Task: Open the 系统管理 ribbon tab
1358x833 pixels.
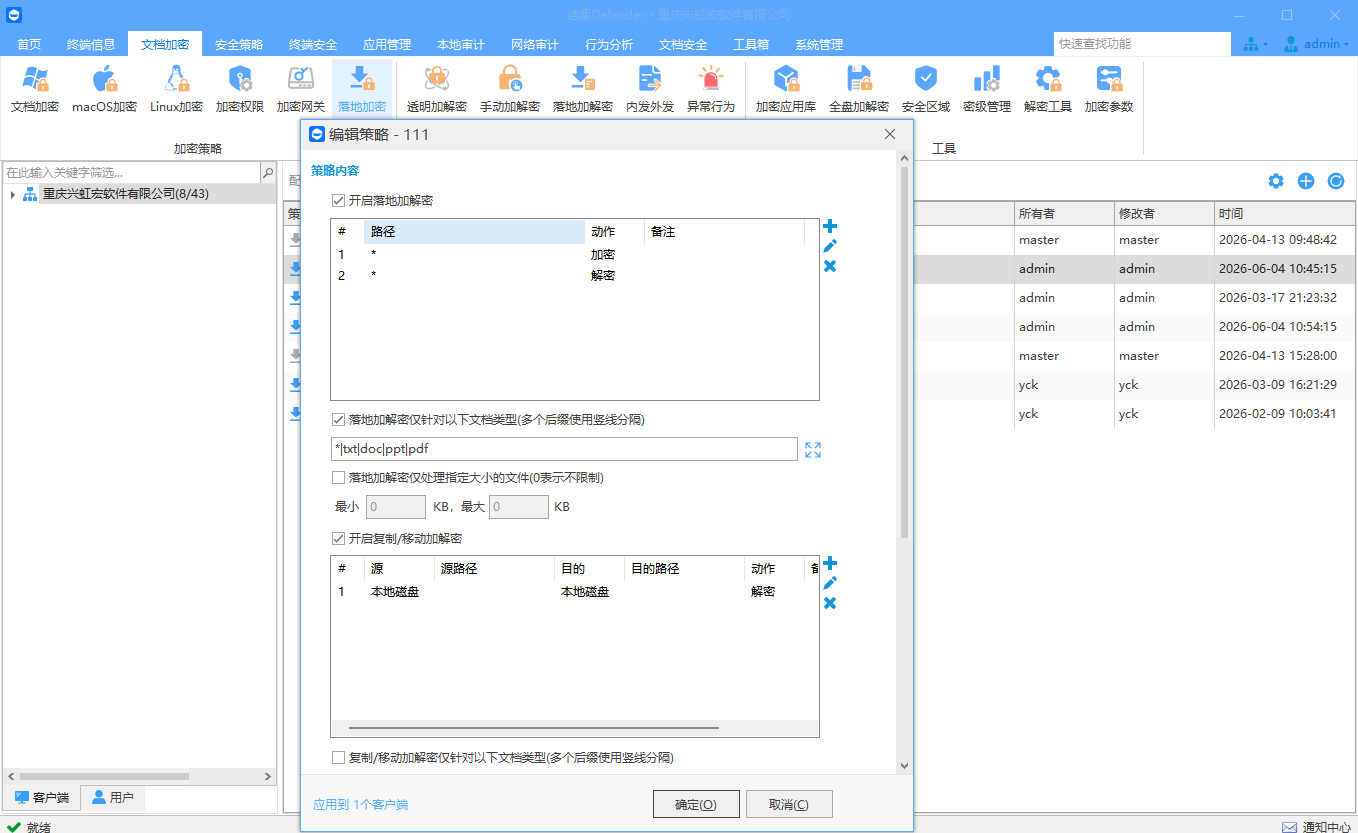Action: point(819,44)
